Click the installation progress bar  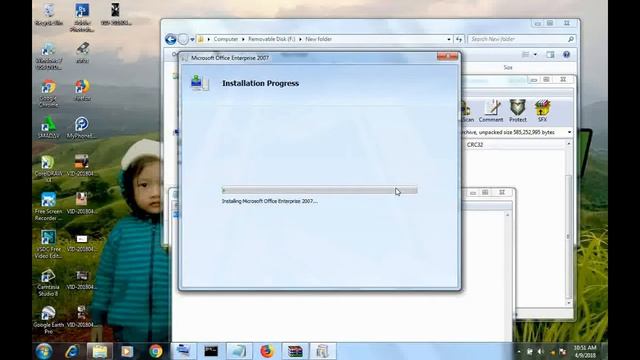coord(319,191)
